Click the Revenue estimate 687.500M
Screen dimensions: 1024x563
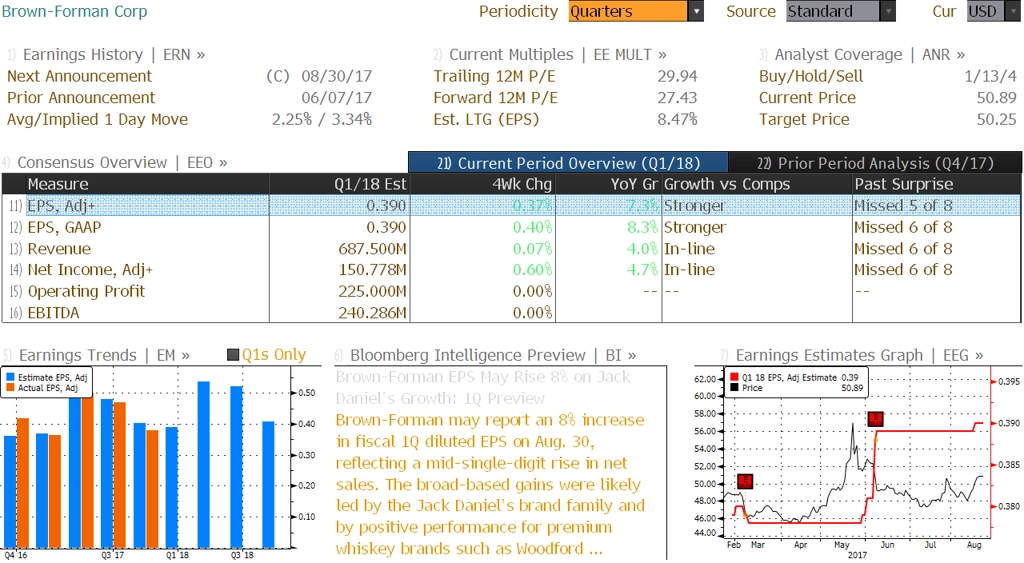[372, 249]
